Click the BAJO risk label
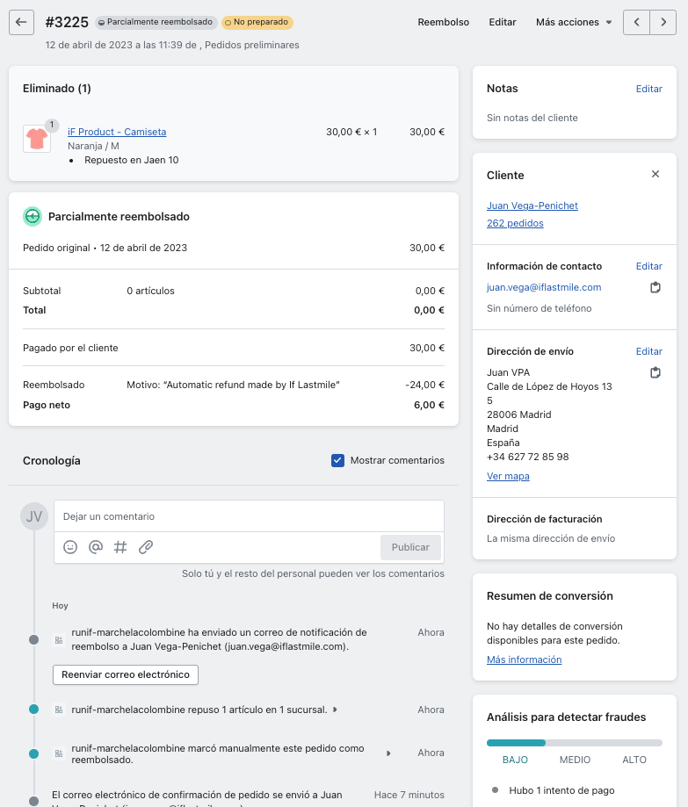Screen dimensions: 688x807 coord(515,760)
